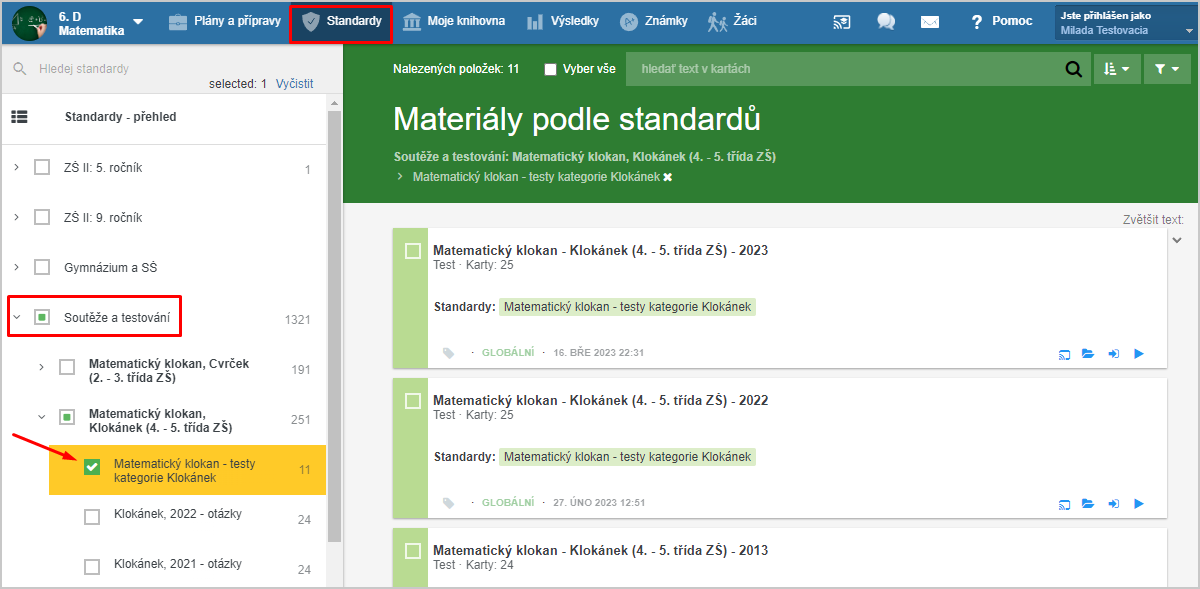Expand the Matematický klokan, Cvrček node

[x=41, y=367]
